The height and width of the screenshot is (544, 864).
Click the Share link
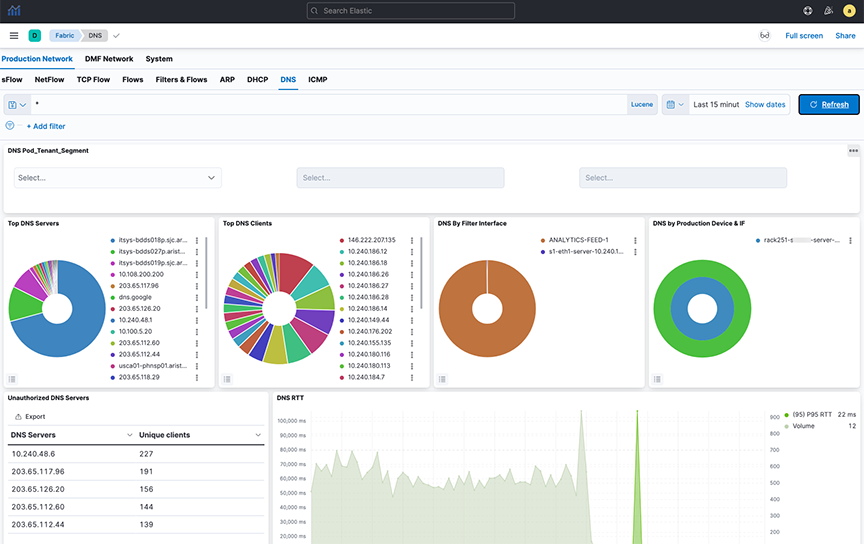[x=845, y=36]
